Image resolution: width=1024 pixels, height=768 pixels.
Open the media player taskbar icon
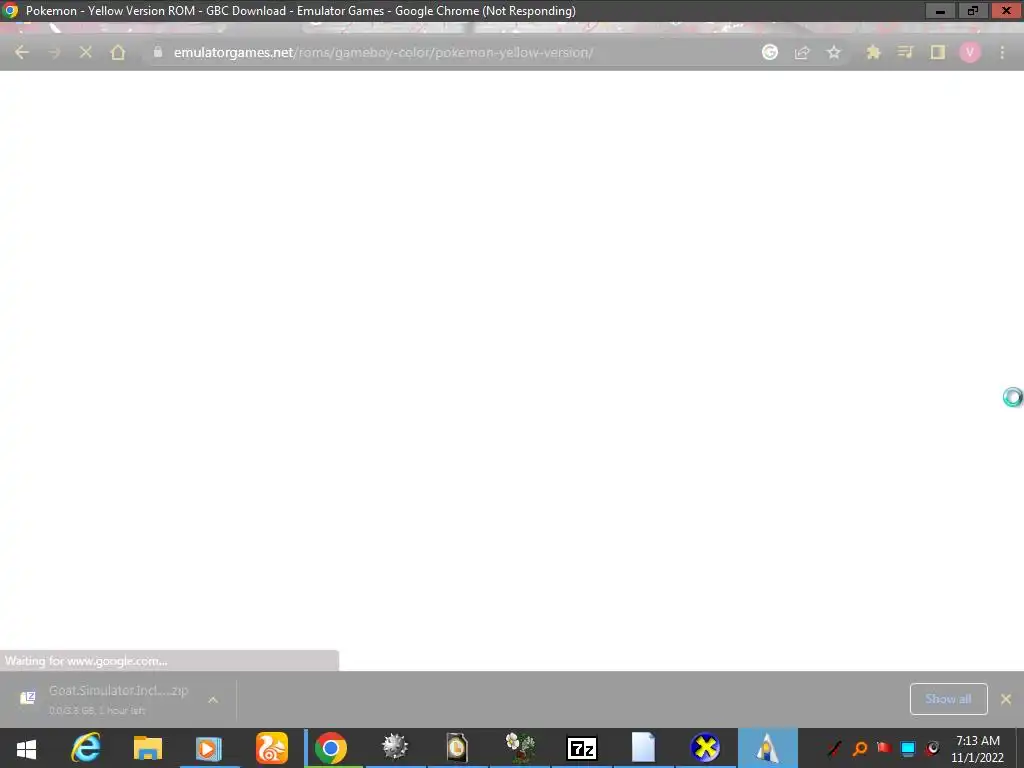coord(209,748)
